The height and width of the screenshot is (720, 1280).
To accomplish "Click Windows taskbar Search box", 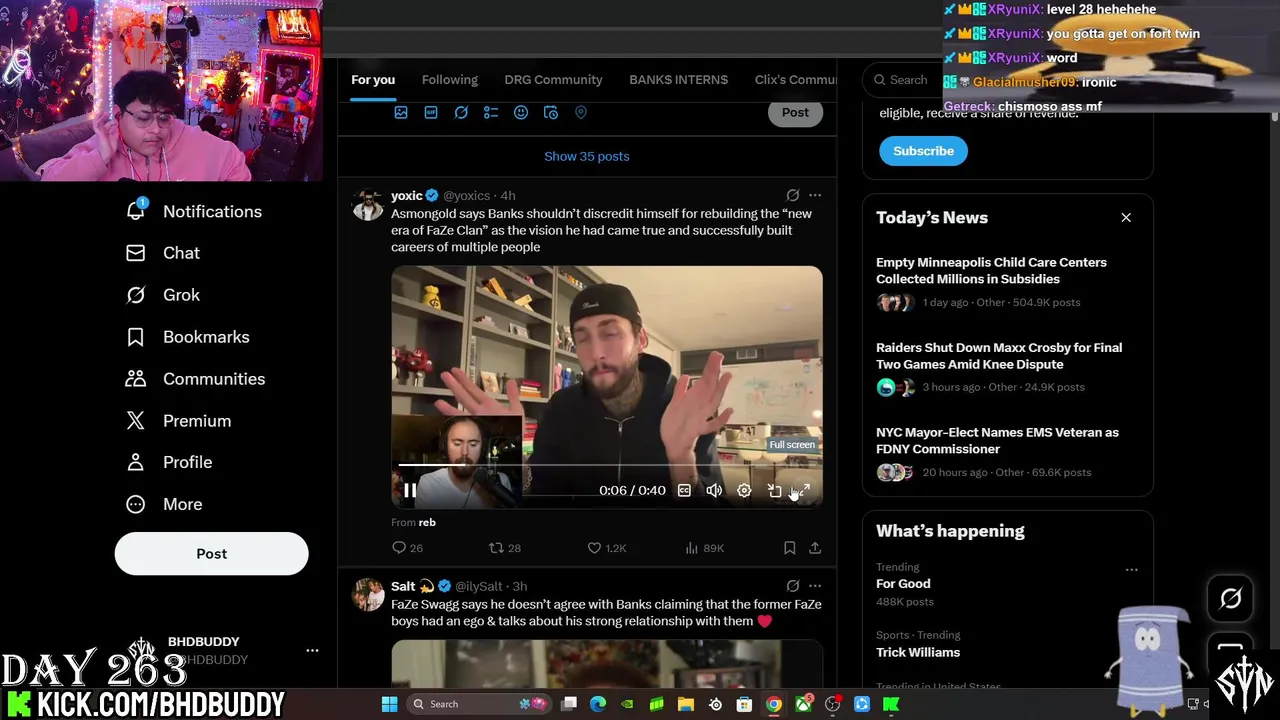I will (480, 704).
